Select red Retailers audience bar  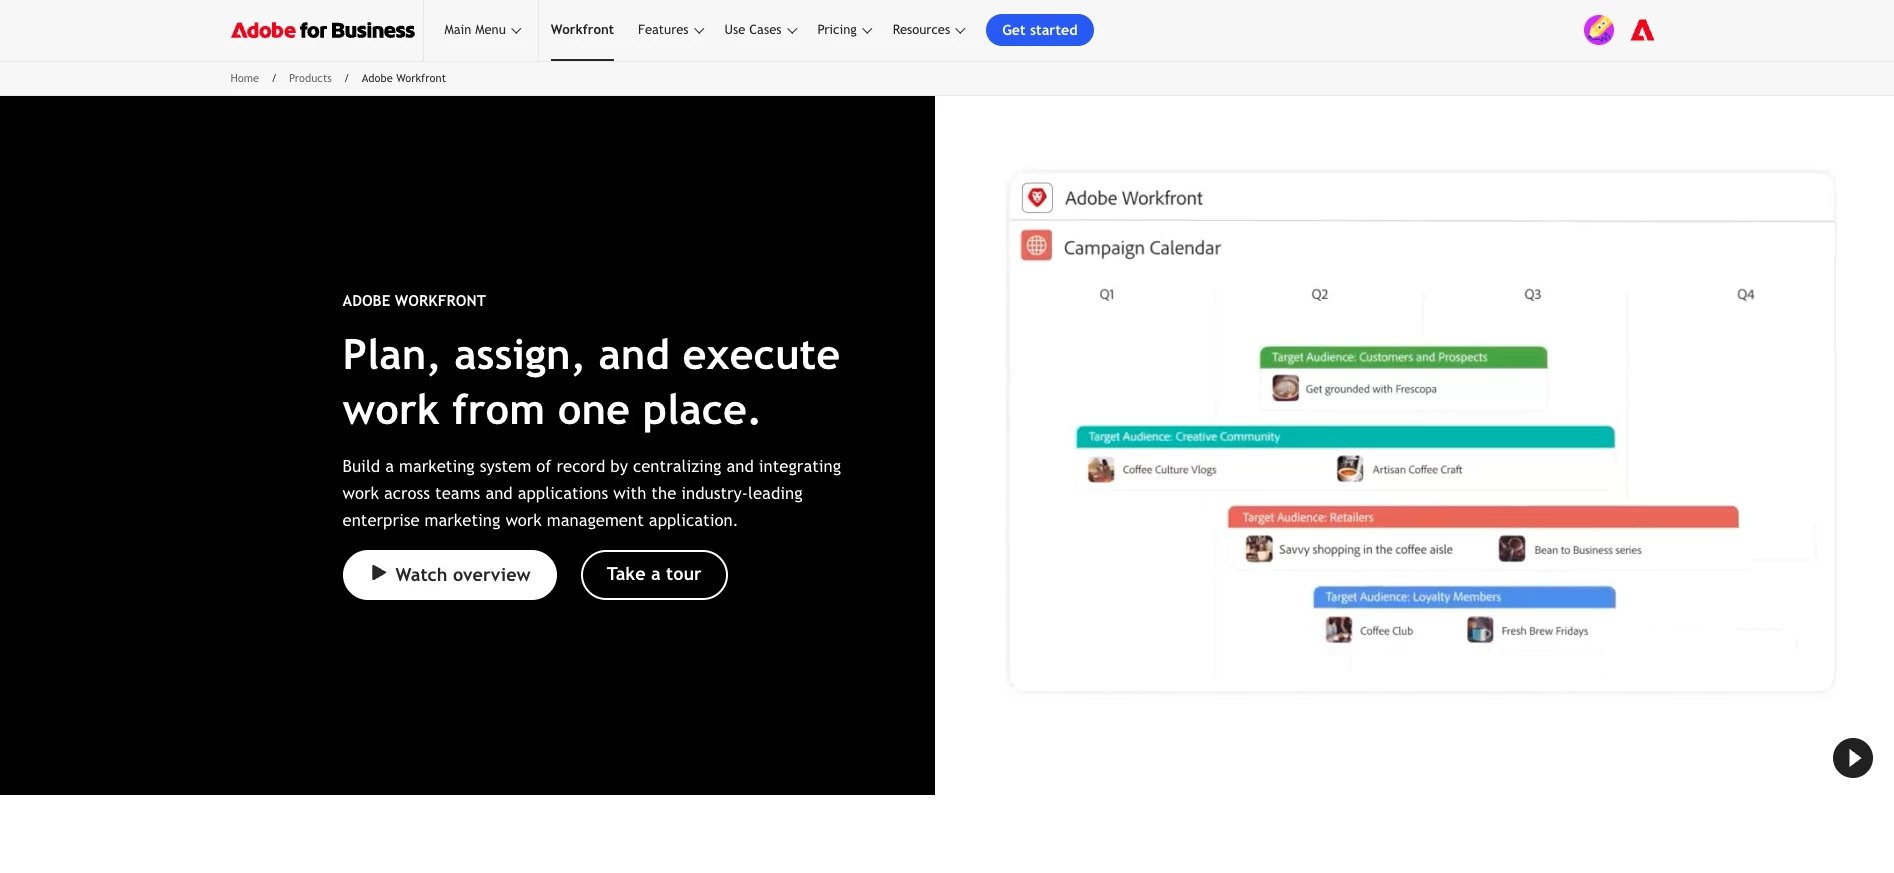1483,517
